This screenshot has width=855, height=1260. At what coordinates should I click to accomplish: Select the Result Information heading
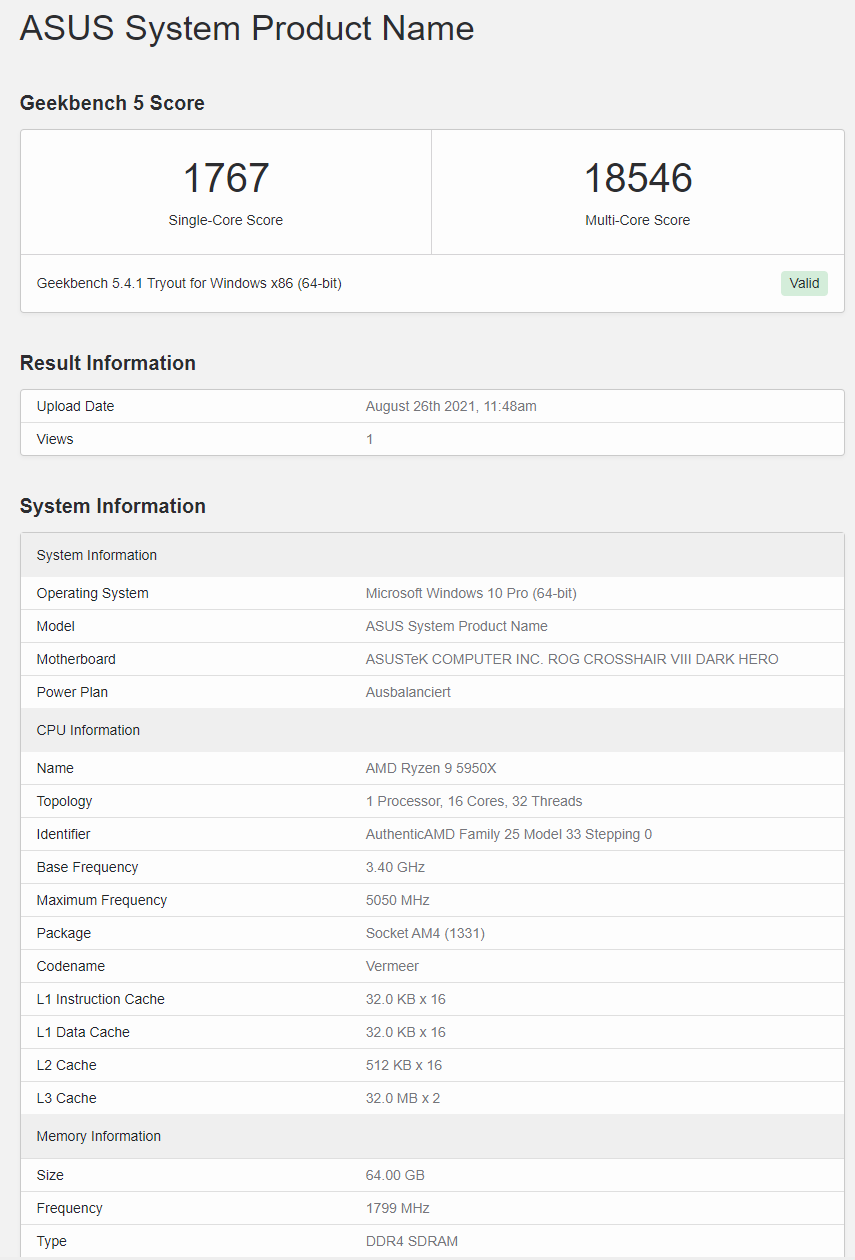tap(108, 363)
